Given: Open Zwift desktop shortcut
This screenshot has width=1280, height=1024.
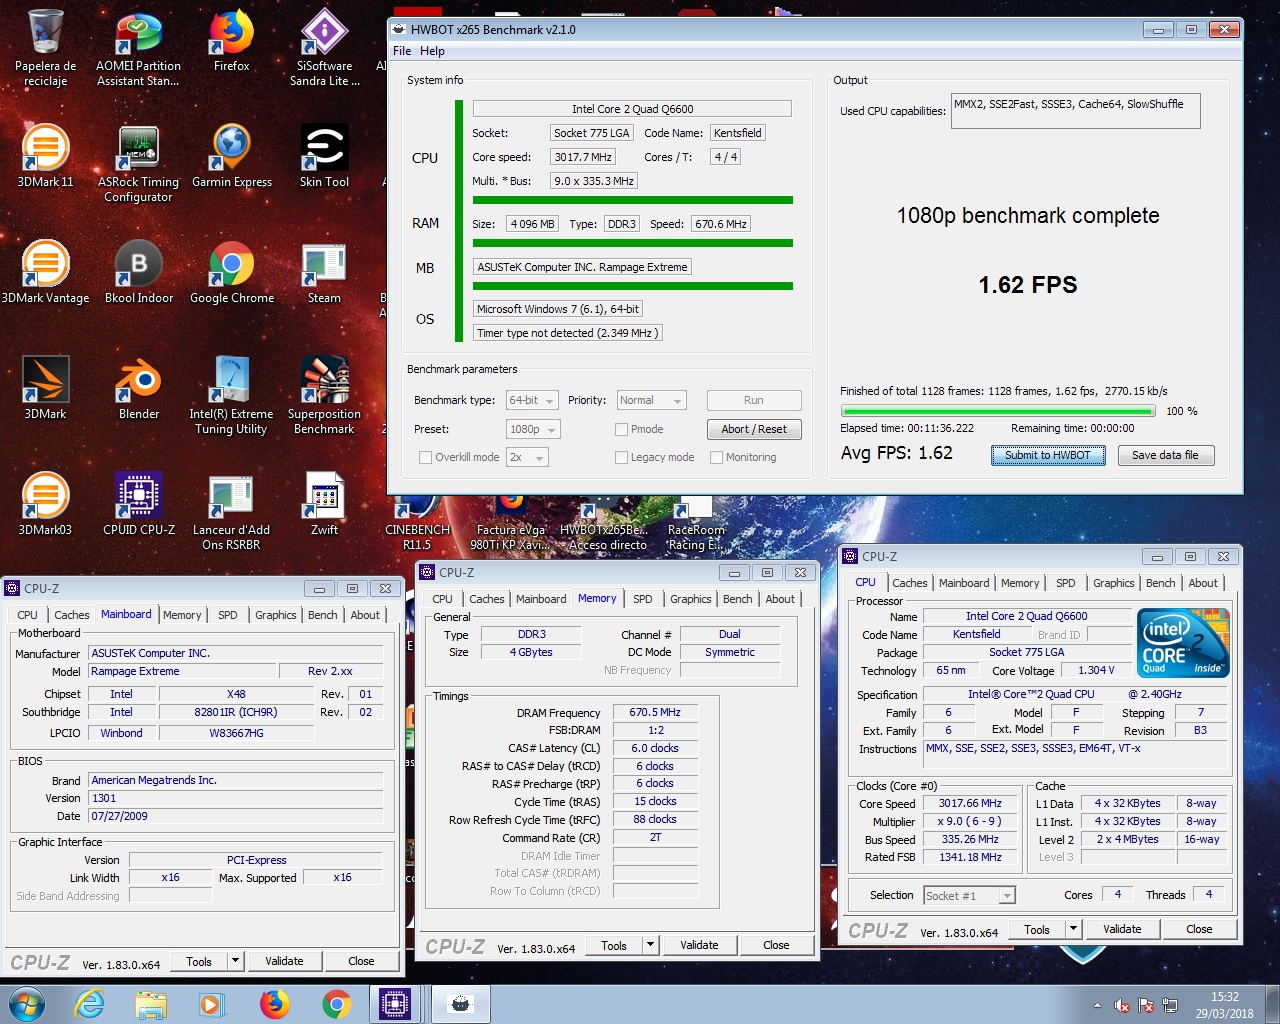Looking at the screenshot, I should tap(324, 505).
